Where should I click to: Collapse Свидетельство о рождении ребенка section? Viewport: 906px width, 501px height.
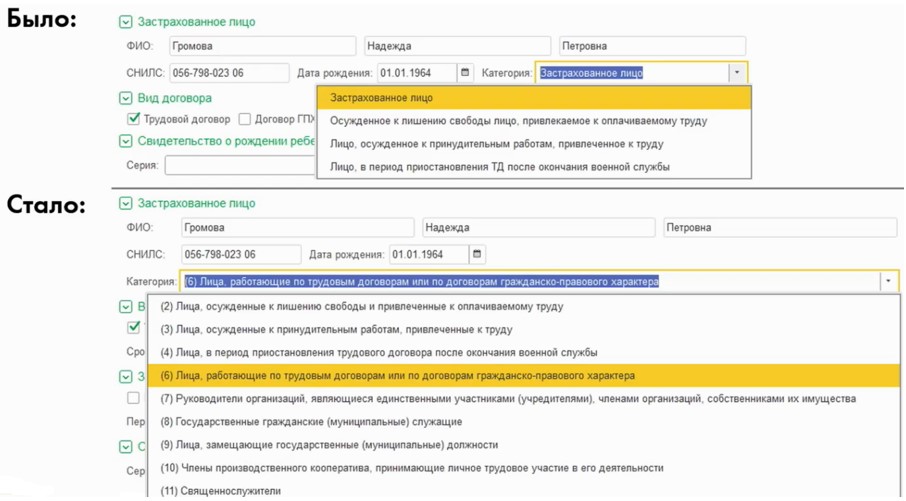coord(125,141)
